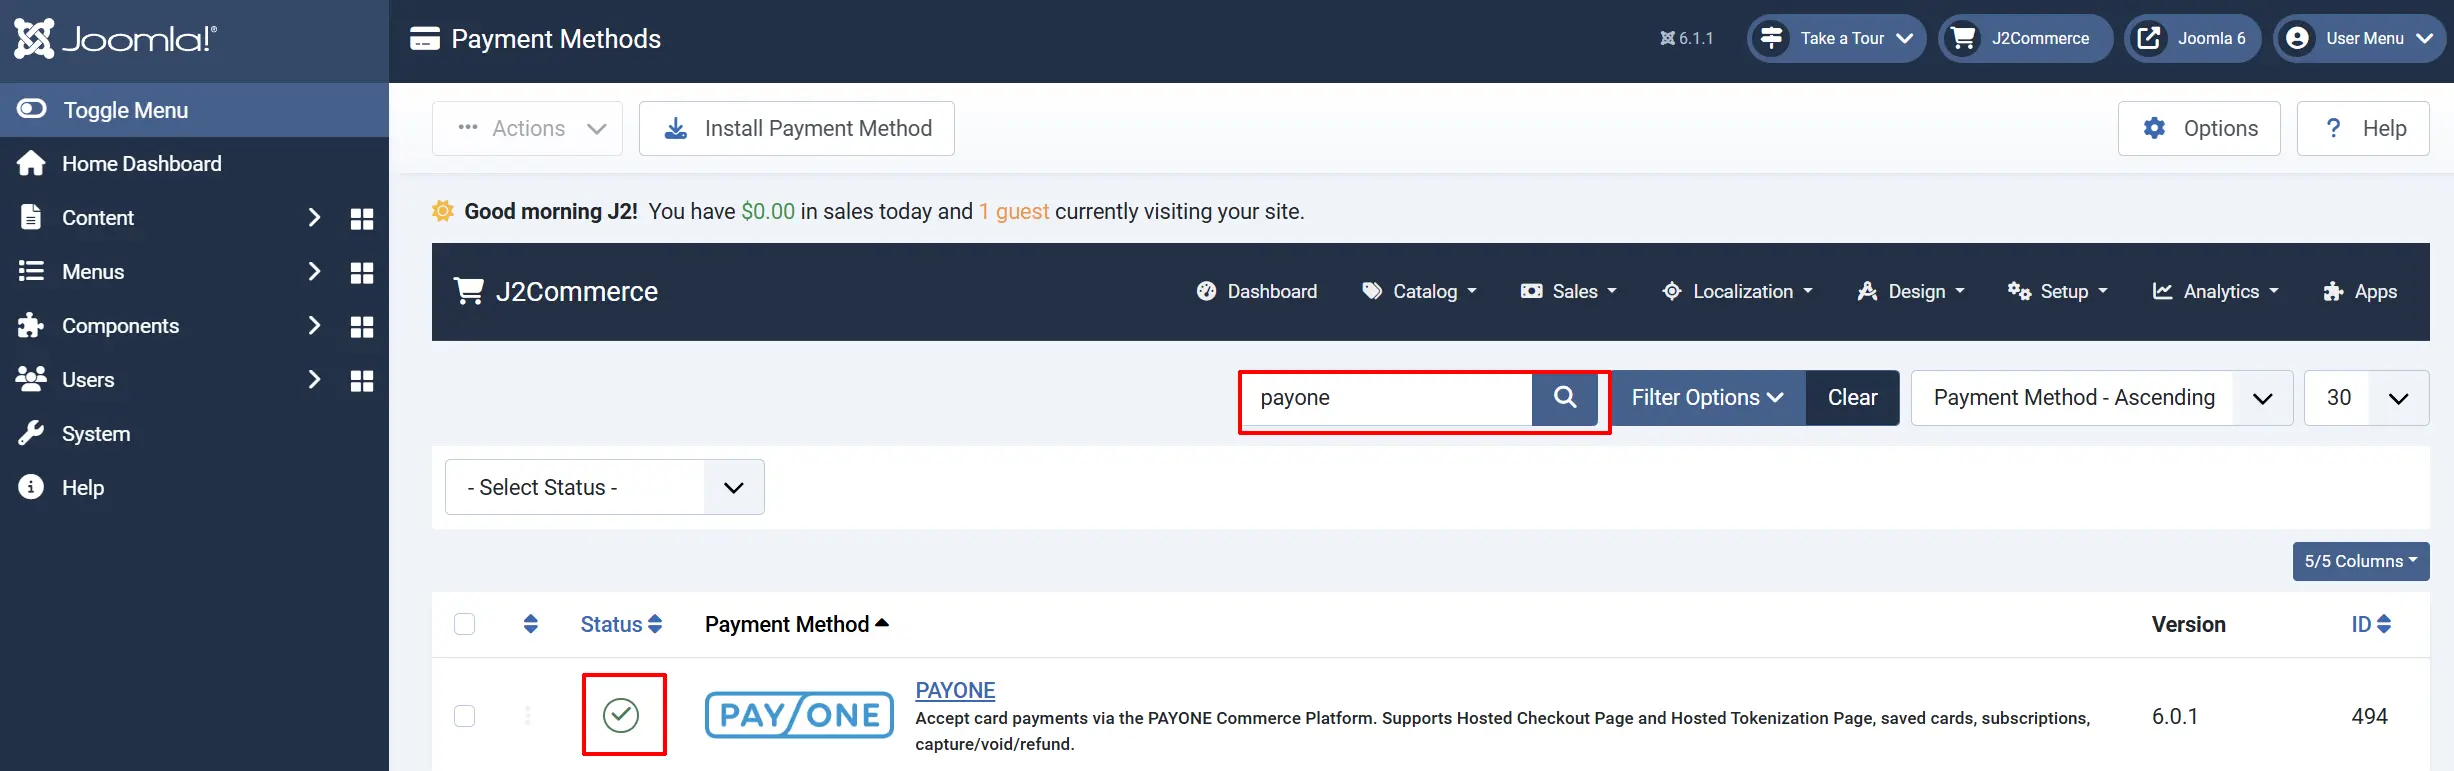Tick the select-all checkbox in table header

(x=464, y=624)
